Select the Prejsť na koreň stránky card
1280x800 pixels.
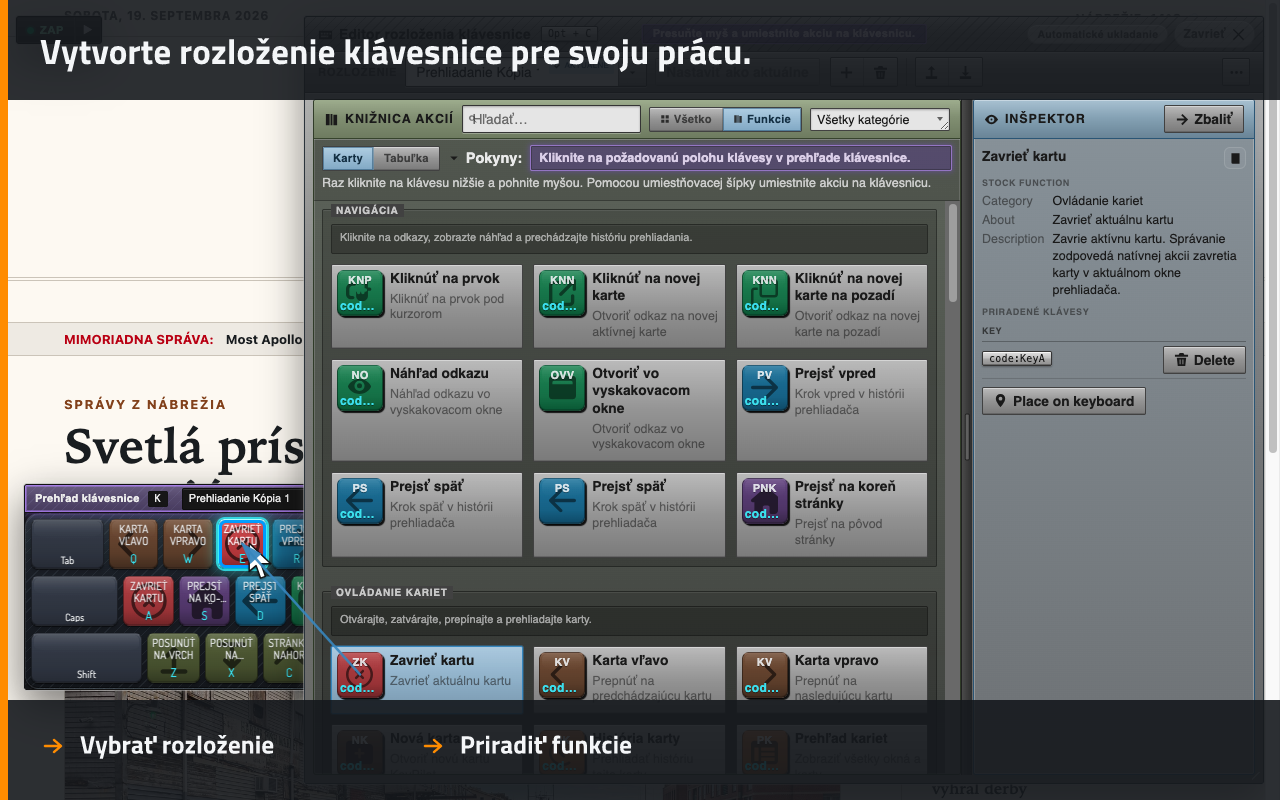[x=832, y=514]
